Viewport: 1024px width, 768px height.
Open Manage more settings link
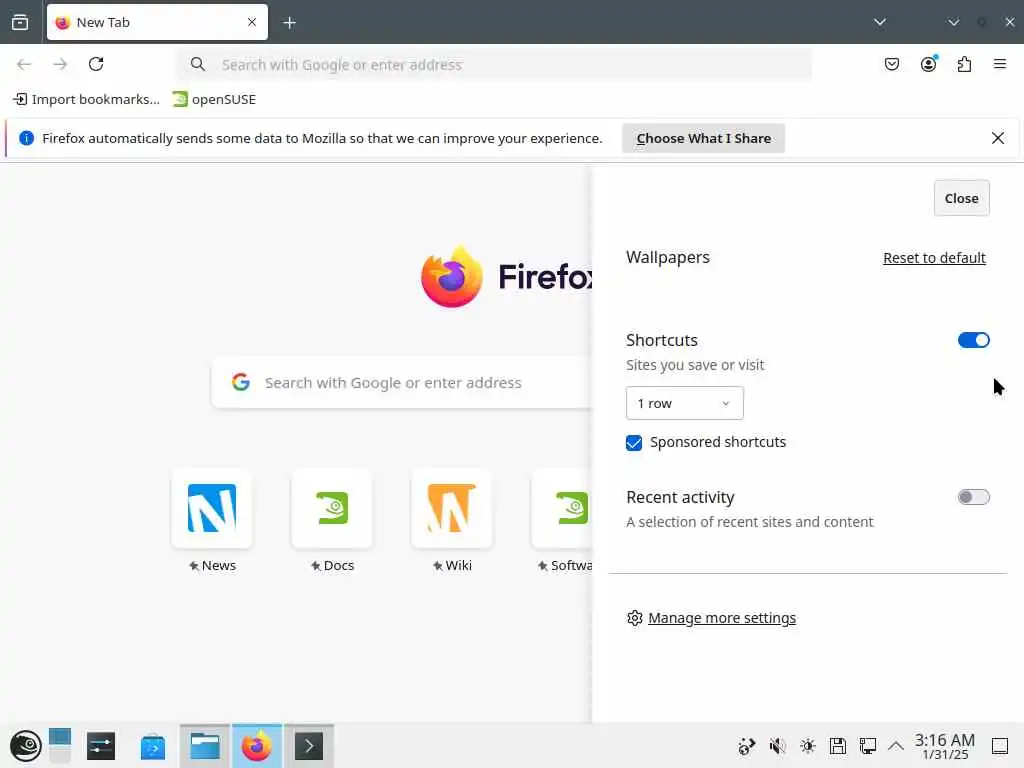(x=722, y=618)
